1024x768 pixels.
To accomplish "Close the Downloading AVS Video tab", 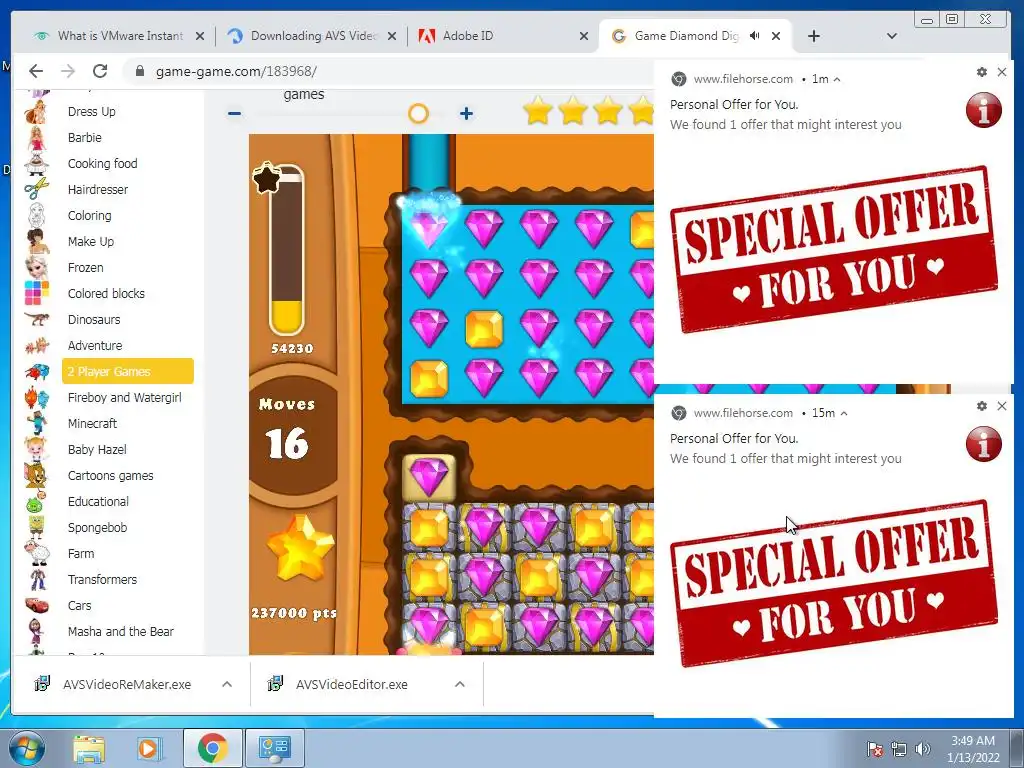I will pos(392,37).
